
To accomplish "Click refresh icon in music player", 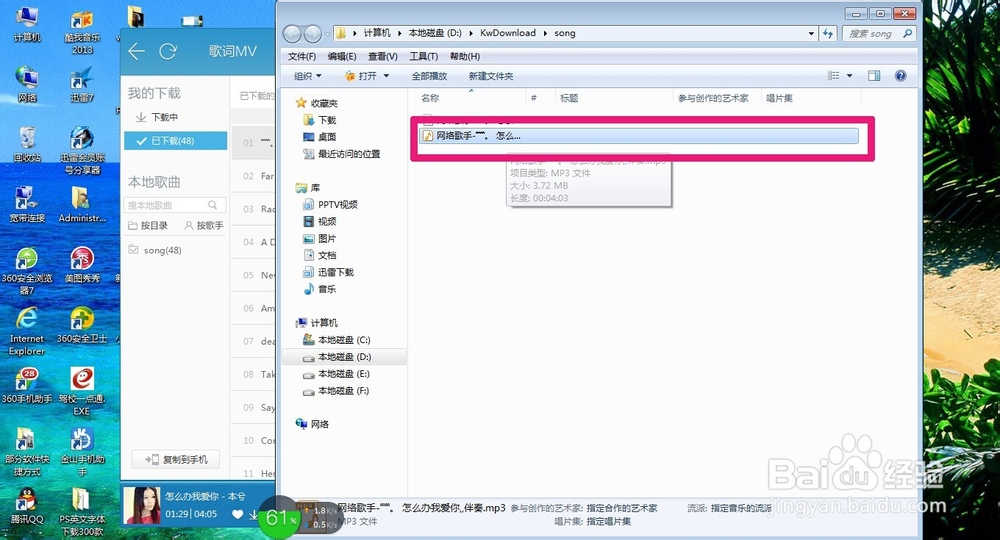I will (168, 51).
